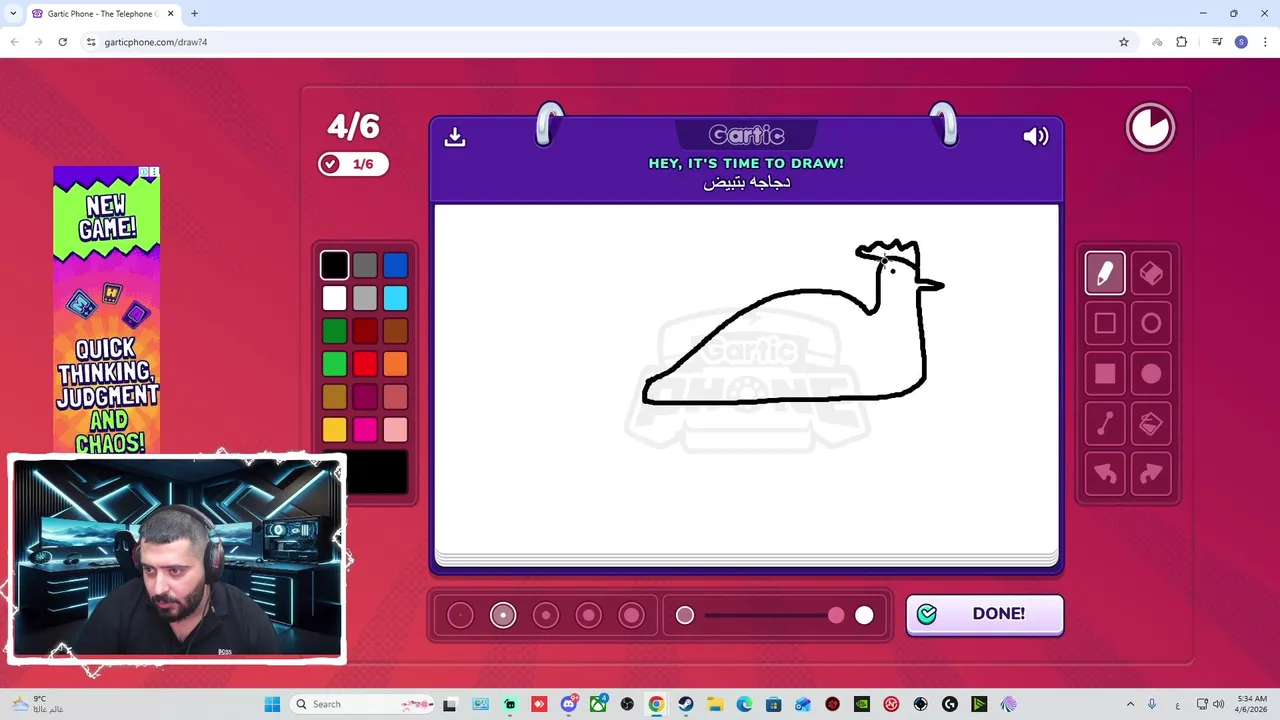Pick the light pink color swatch
The image size is (1280, 720).
395,430
